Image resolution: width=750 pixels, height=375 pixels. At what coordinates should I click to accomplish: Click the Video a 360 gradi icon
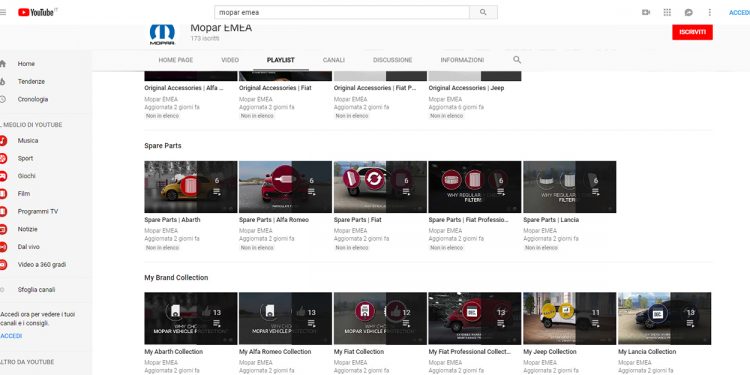pyautogui.click(x=3, y=265)
